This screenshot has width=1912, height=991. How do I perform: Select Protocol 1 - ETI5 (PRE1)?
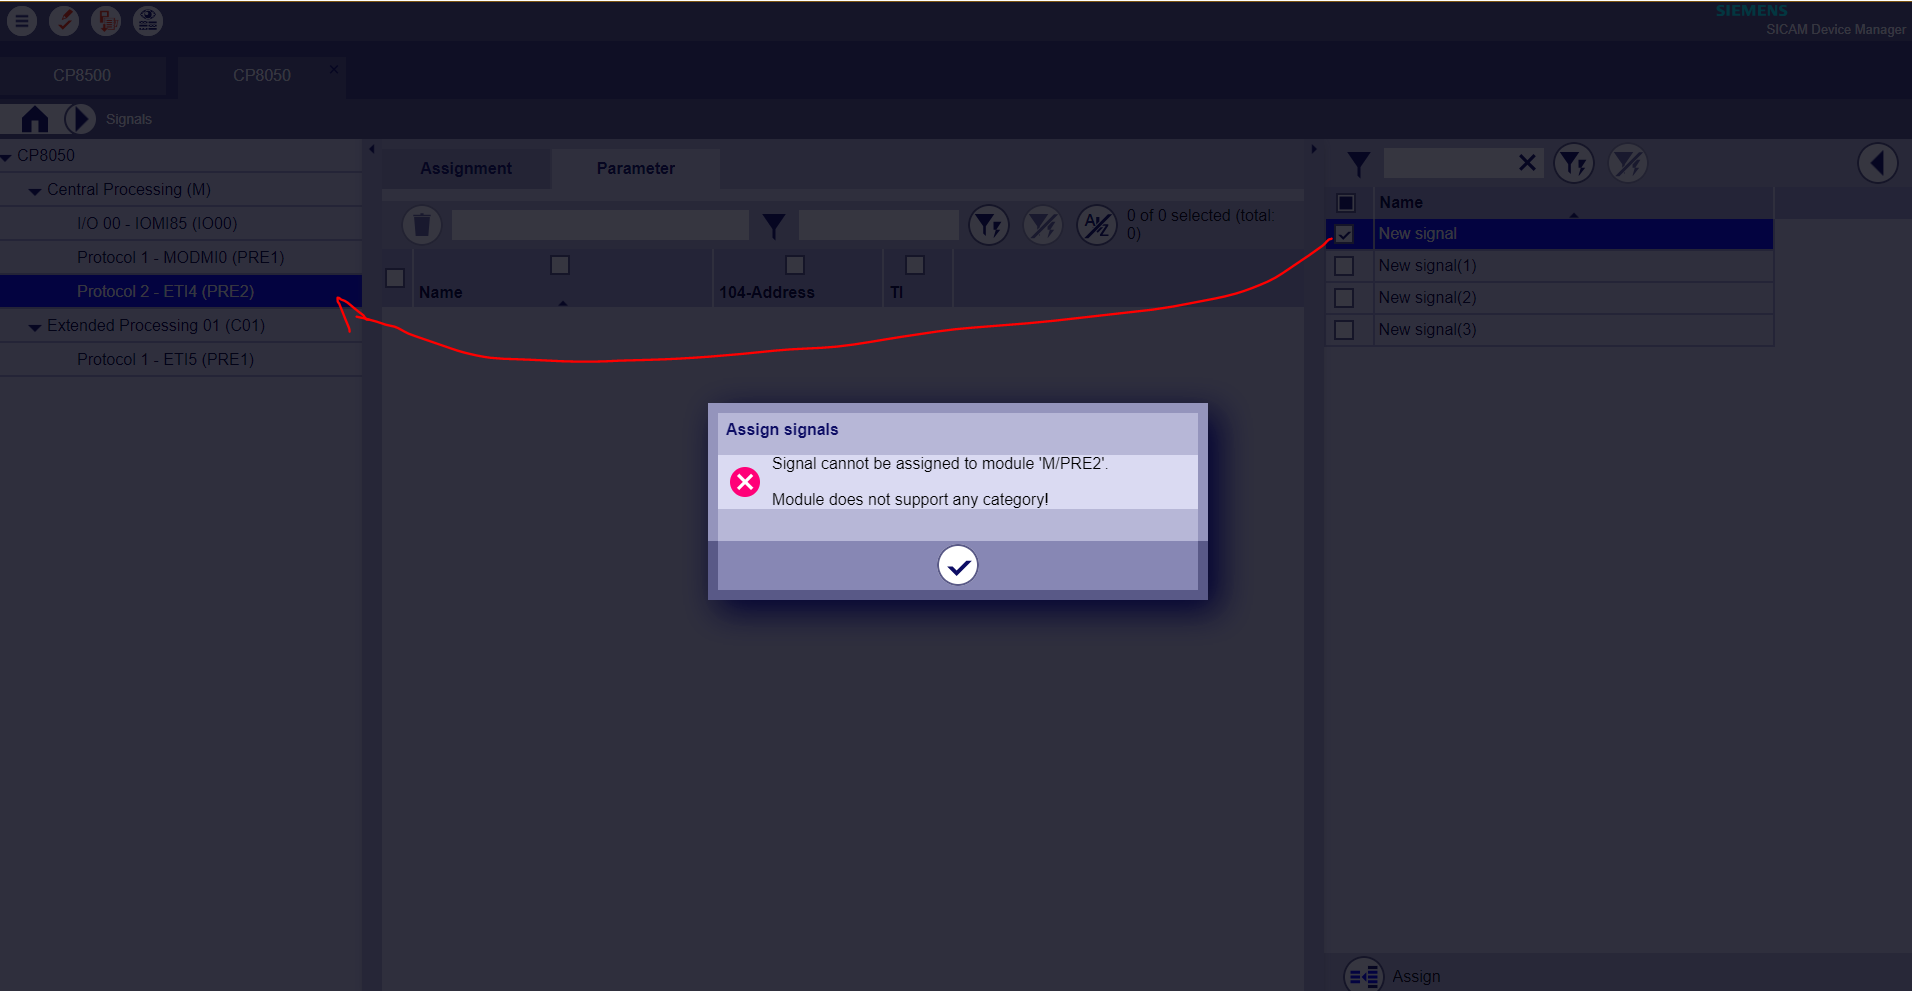coord(165,359)
